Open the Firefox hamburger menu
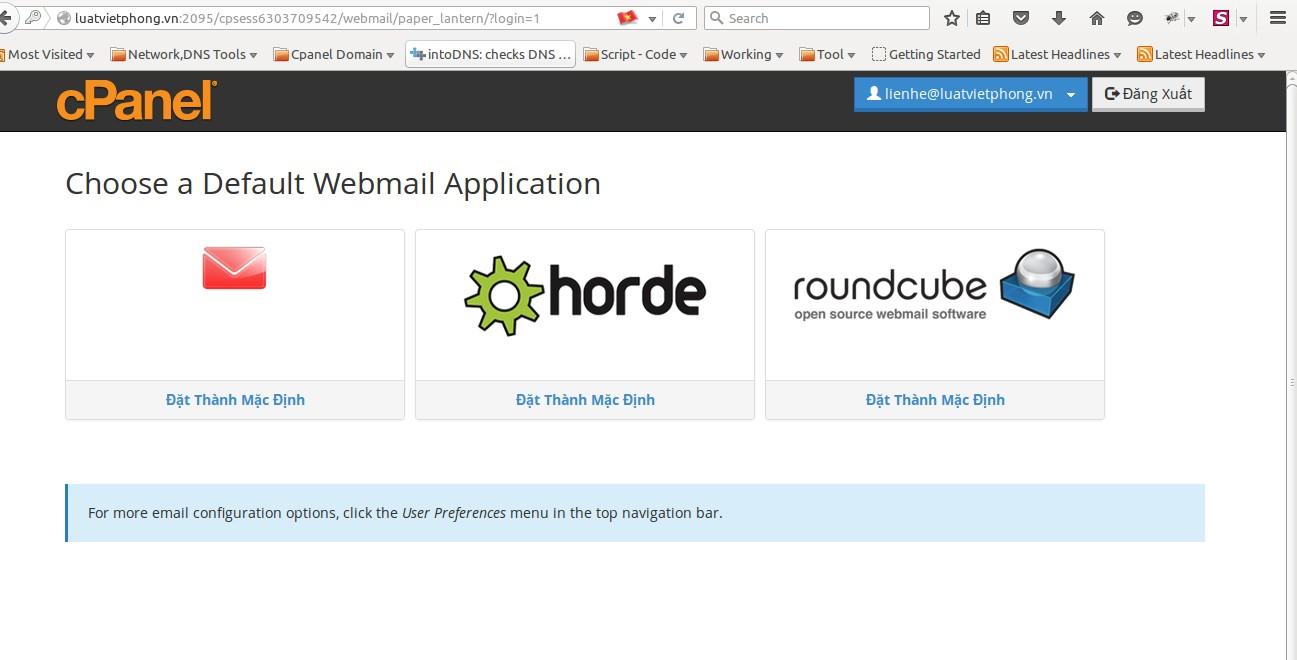The width and height of the screenshot is (1297, 660). click(x=1277, y=18)
